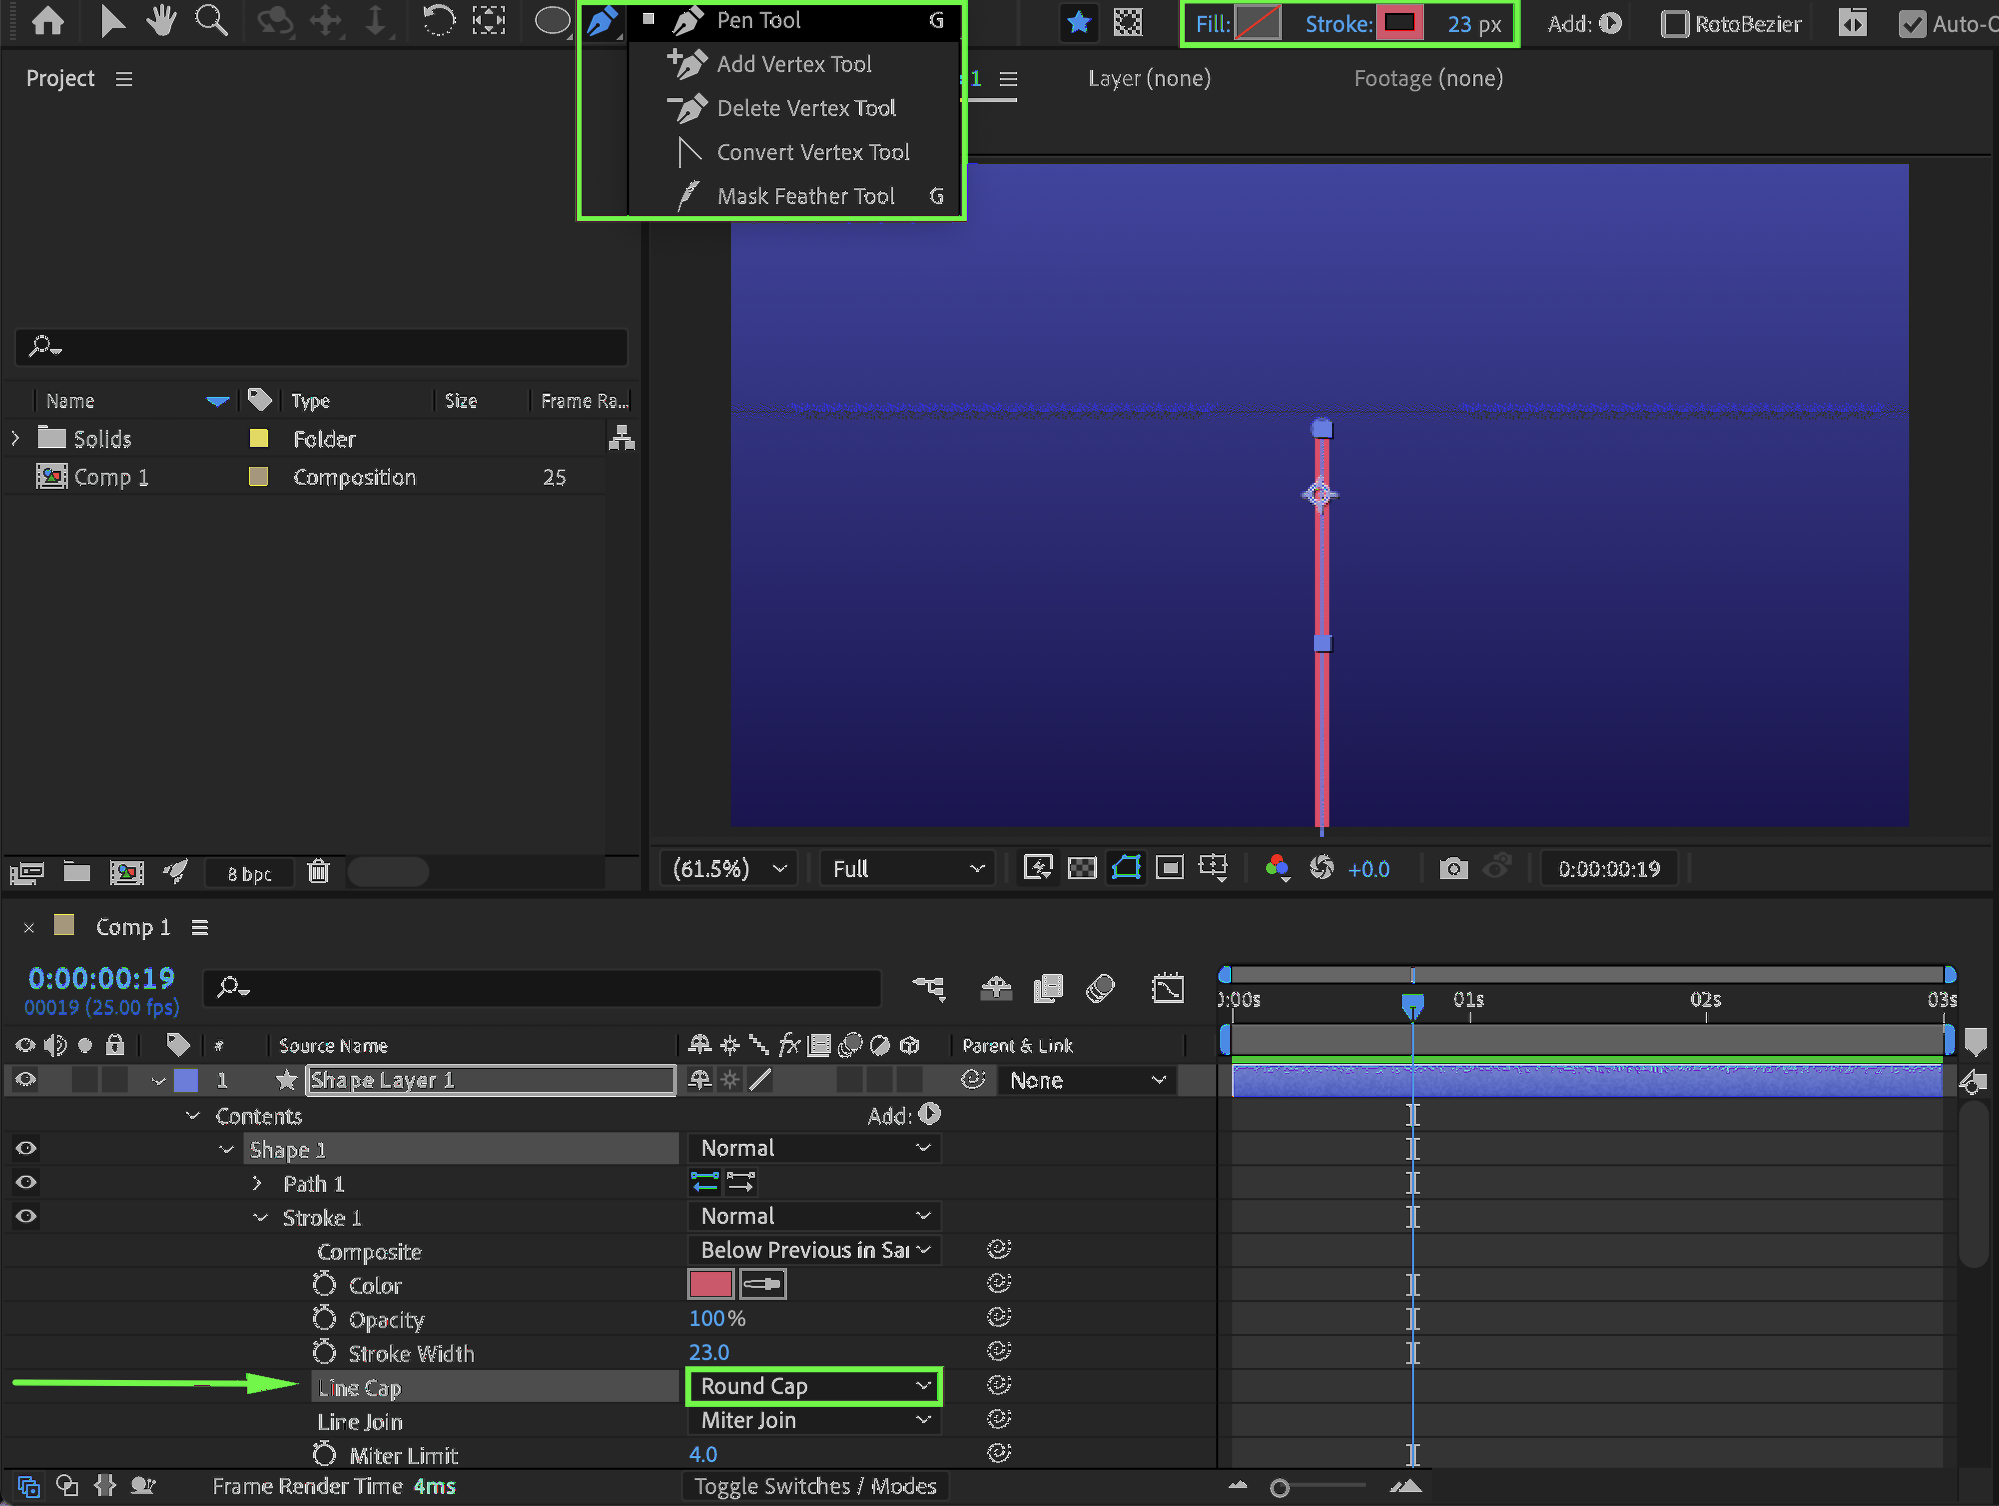
Task: Select the Zoom magnifier tool
Action: (x=211, y=21)
